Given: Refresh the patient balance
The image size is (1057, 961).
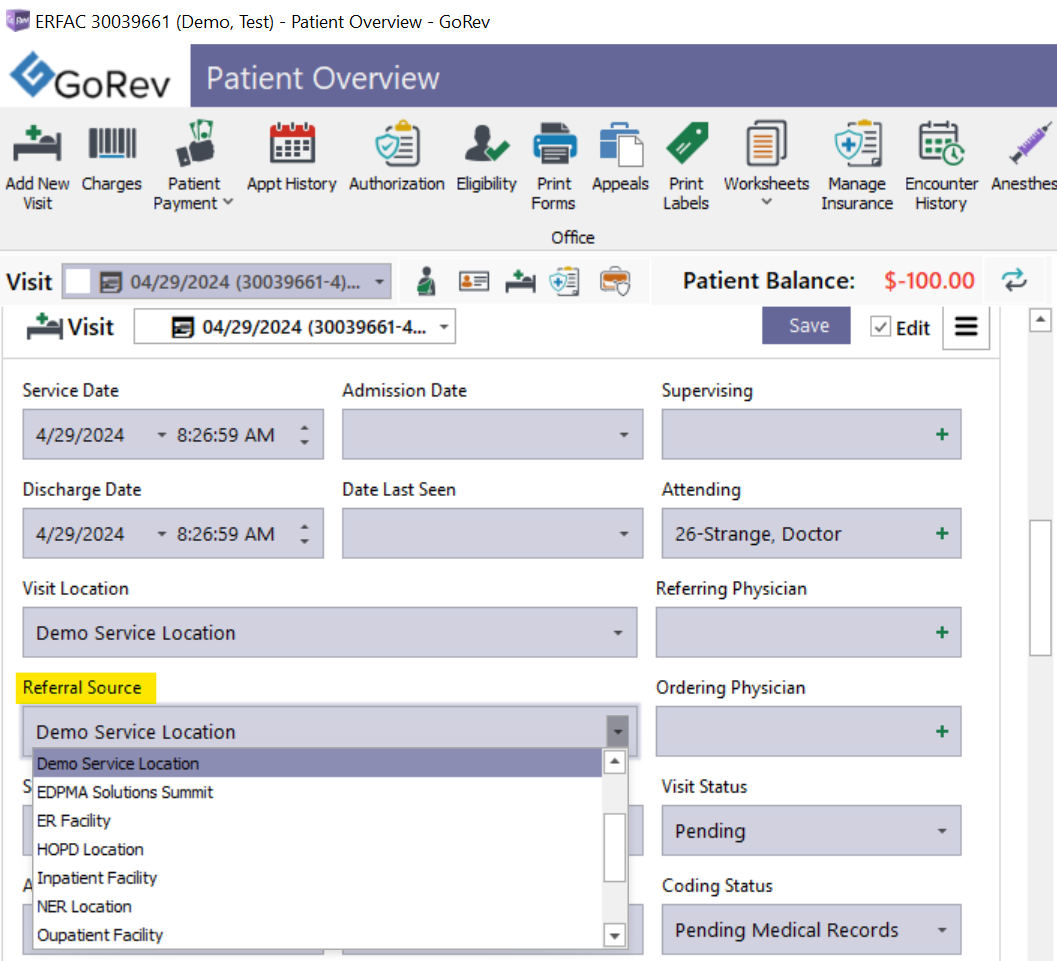Looking at the screenshot, I should [1014, 280].
